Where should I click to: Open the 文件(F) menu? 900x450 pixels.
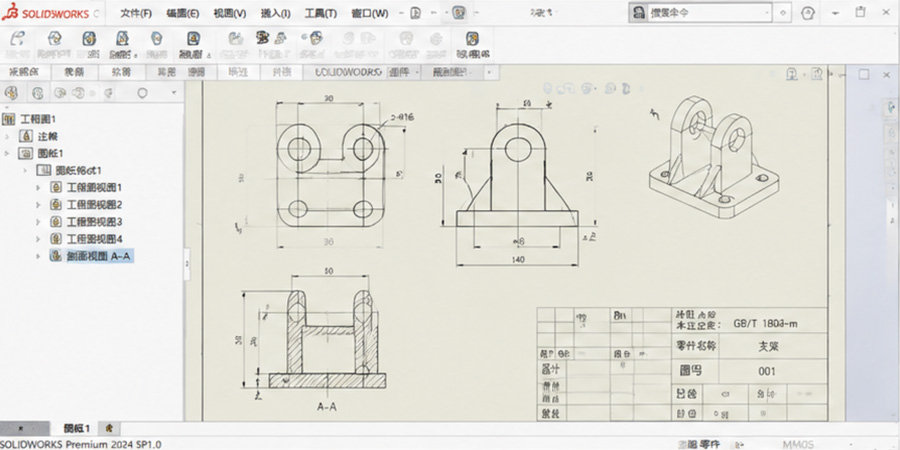click(136, 13)
